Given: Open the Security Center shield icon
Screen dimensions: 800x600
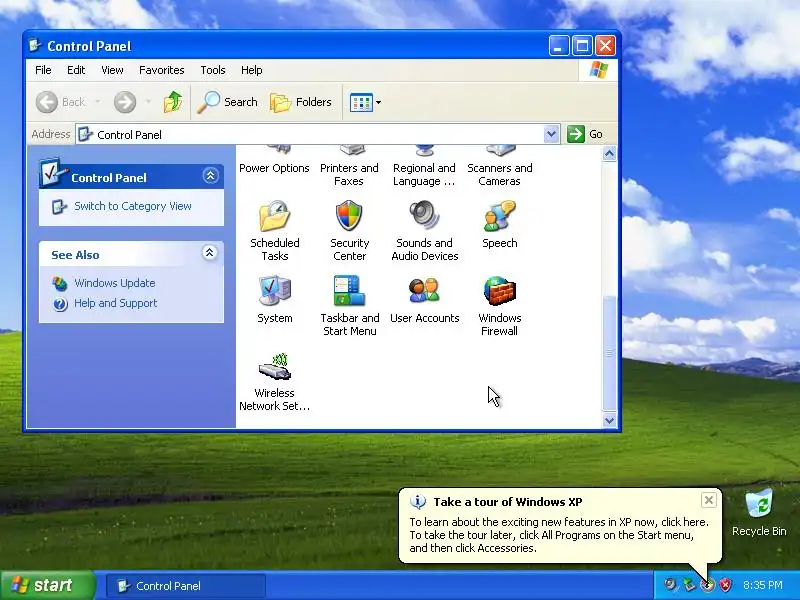Looking at the screenshot, I should tap(349, 216).
